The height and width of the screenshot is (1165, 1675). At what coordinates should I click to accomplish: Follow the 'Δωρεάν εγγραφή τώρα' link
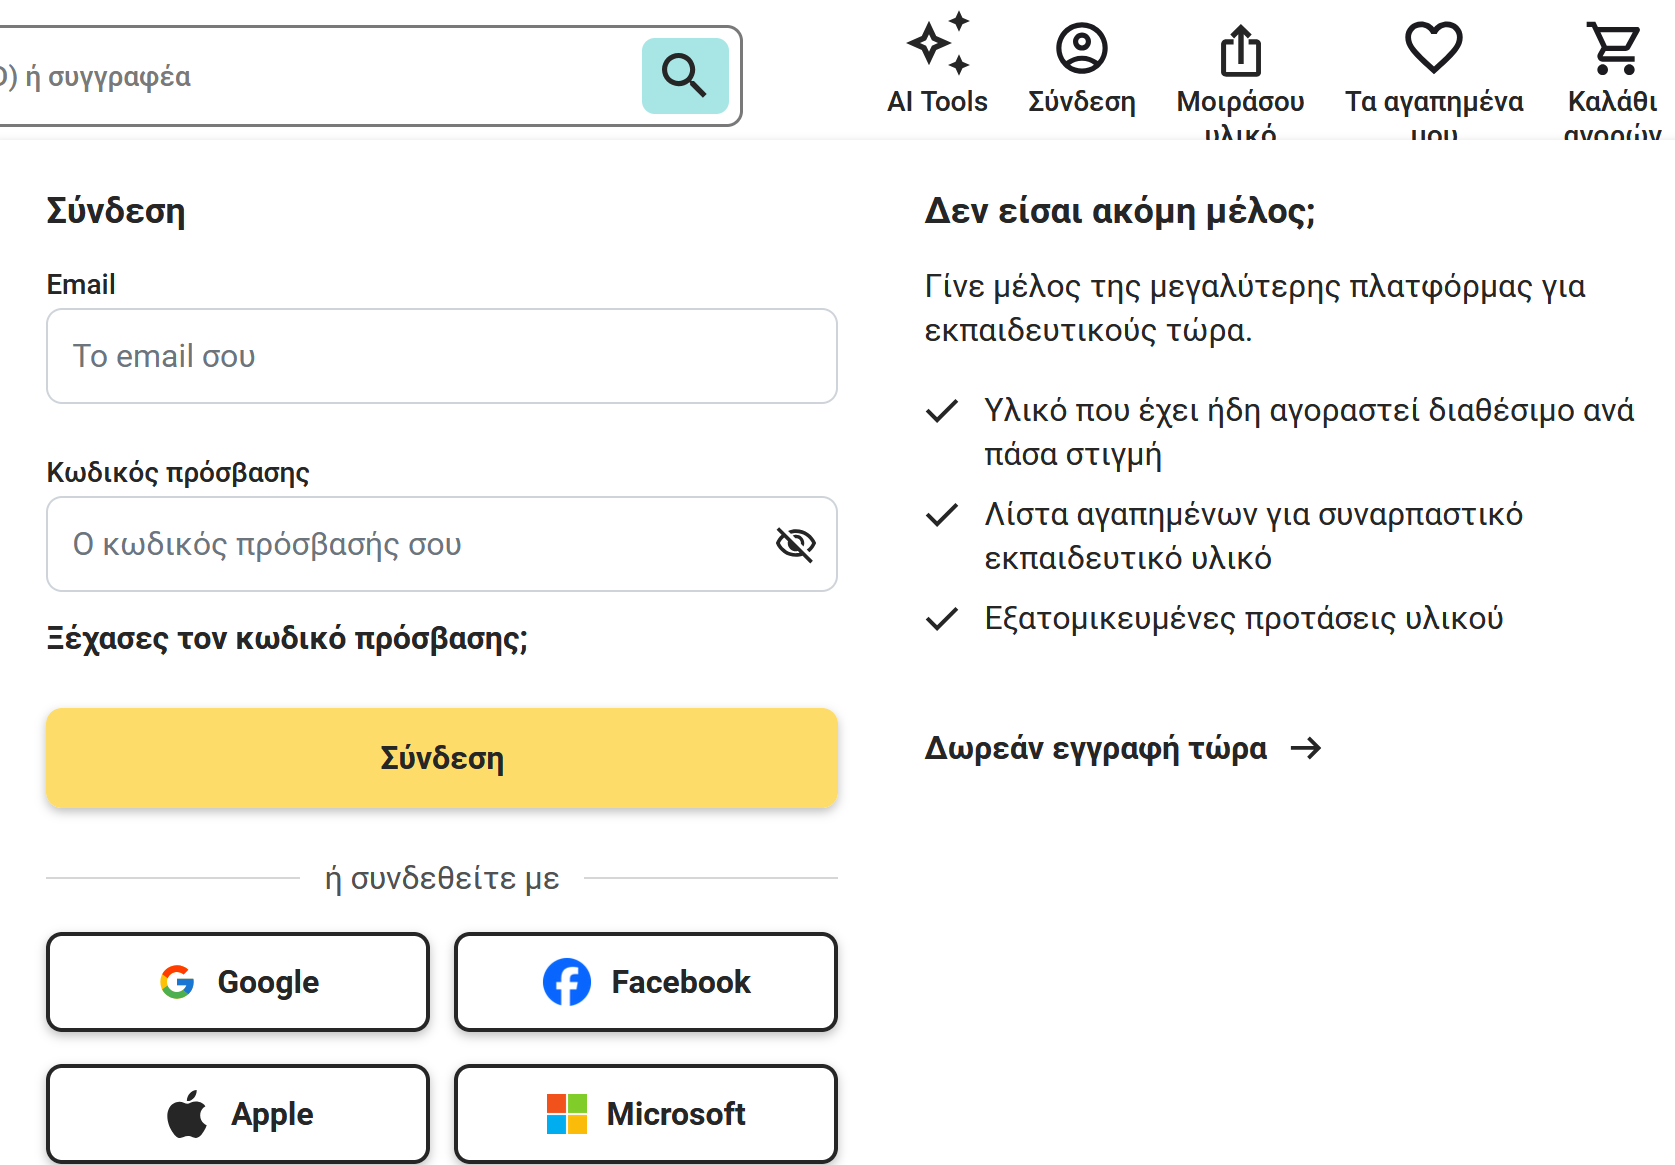click(1096, 748)
